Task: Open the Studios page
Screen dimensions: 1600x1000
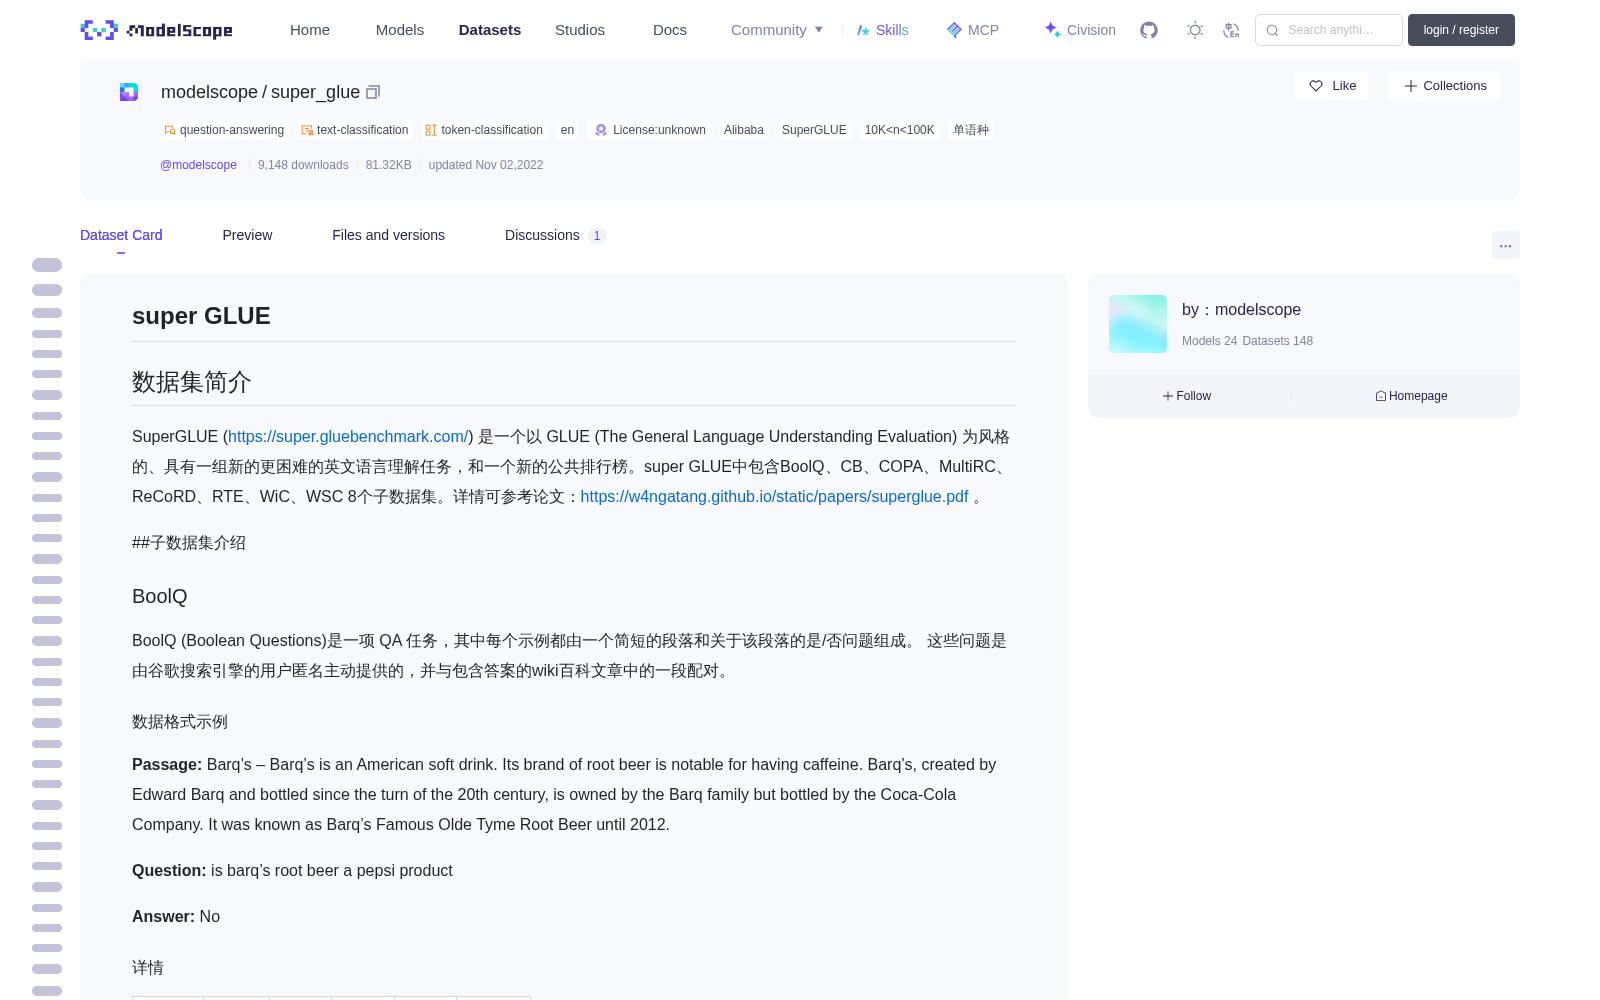Action: 580,30
